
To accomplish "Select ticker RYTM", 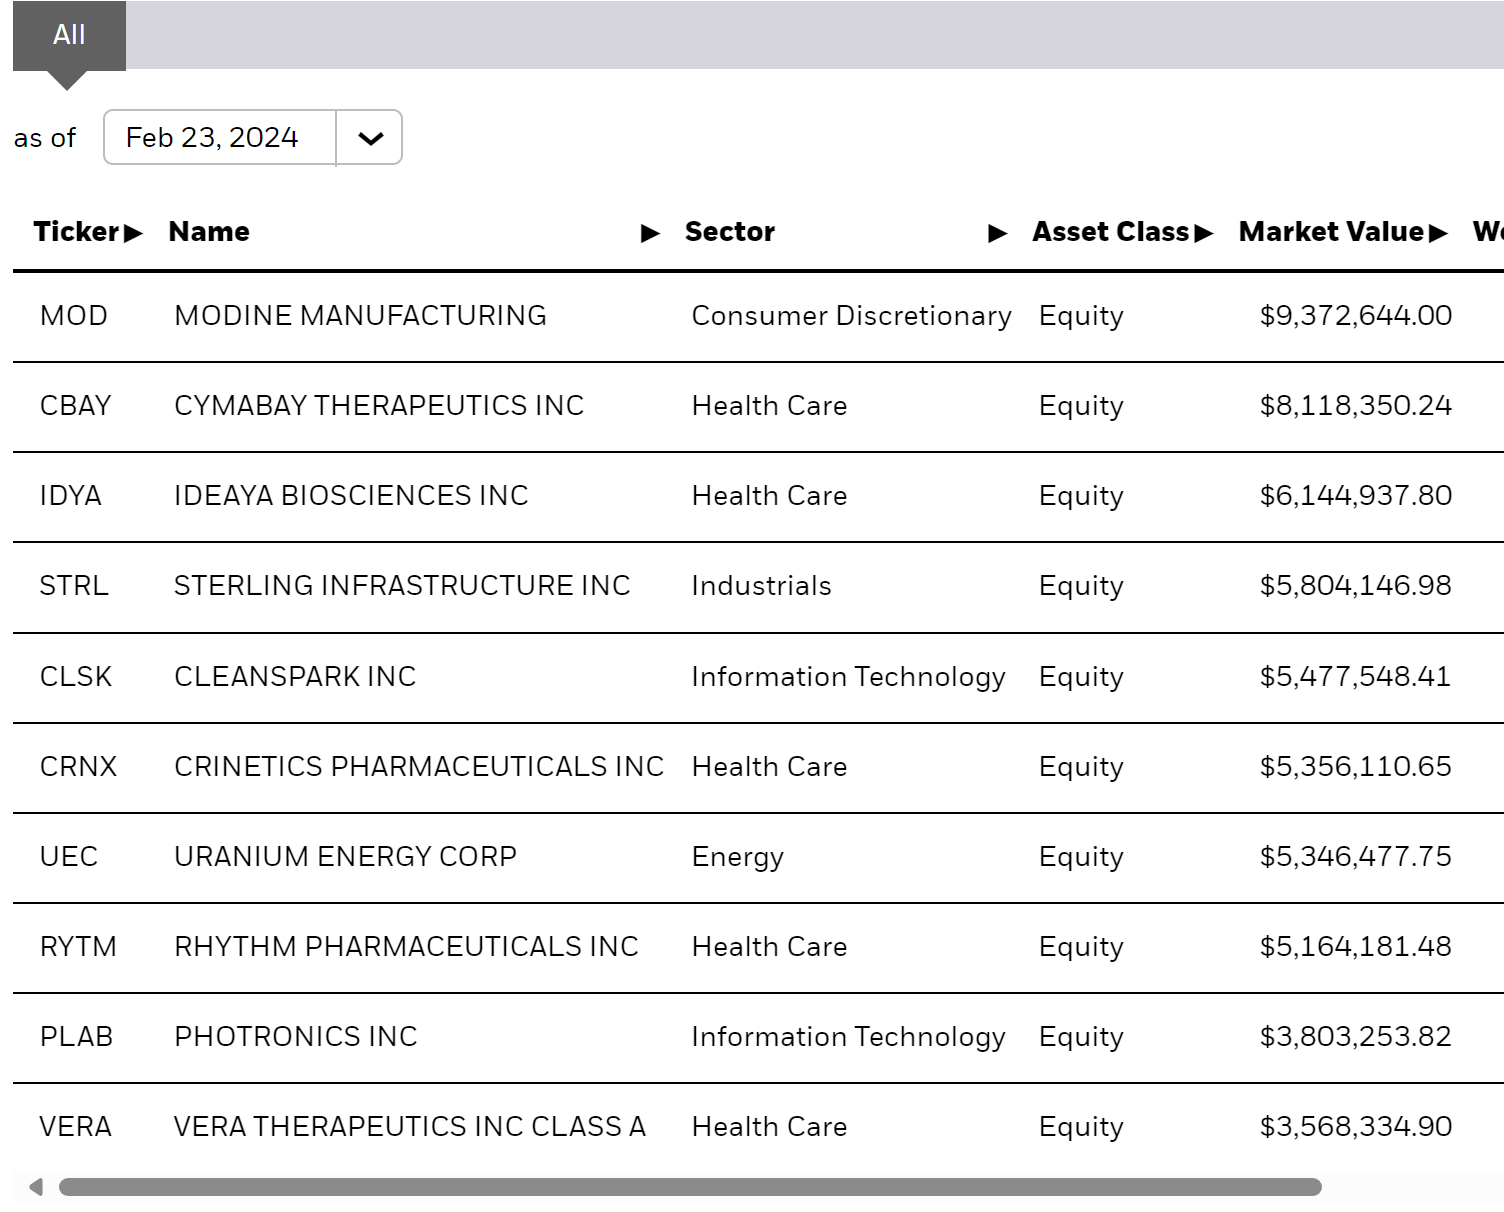I will tap(78, 947).
